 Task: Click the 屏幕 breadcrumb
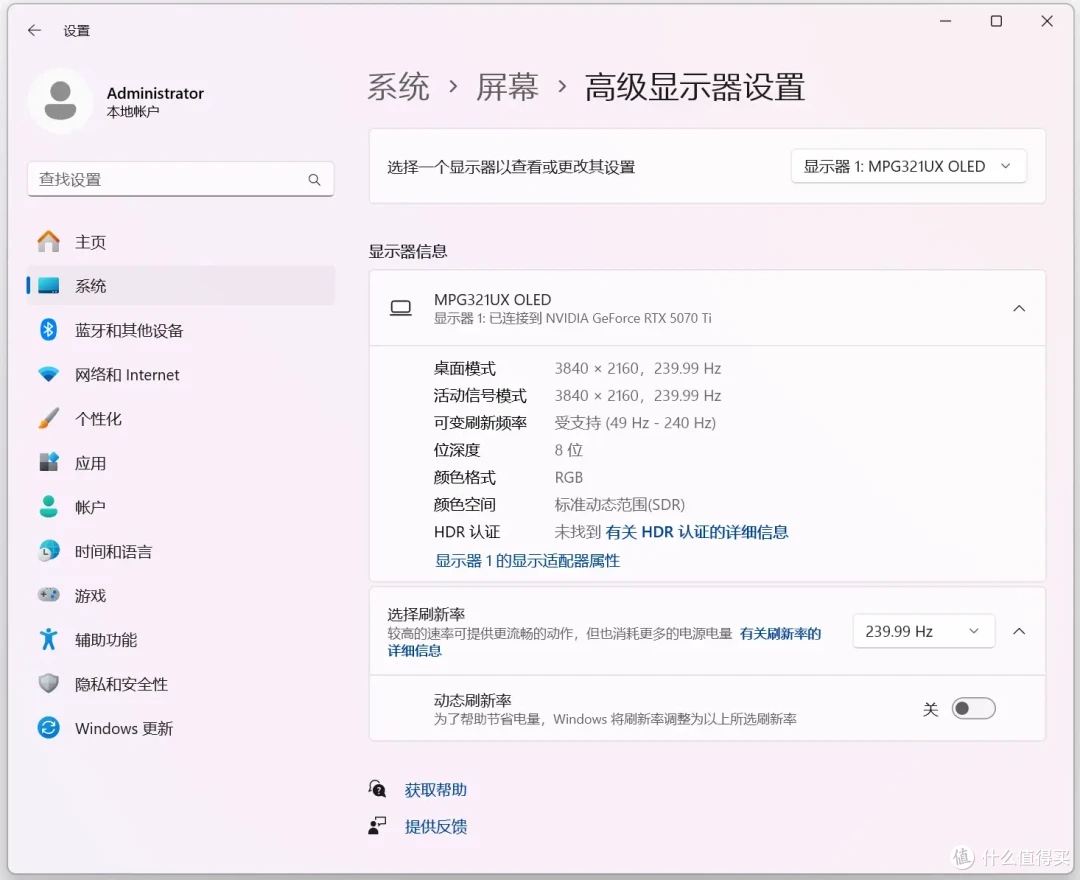coord(507,87)
